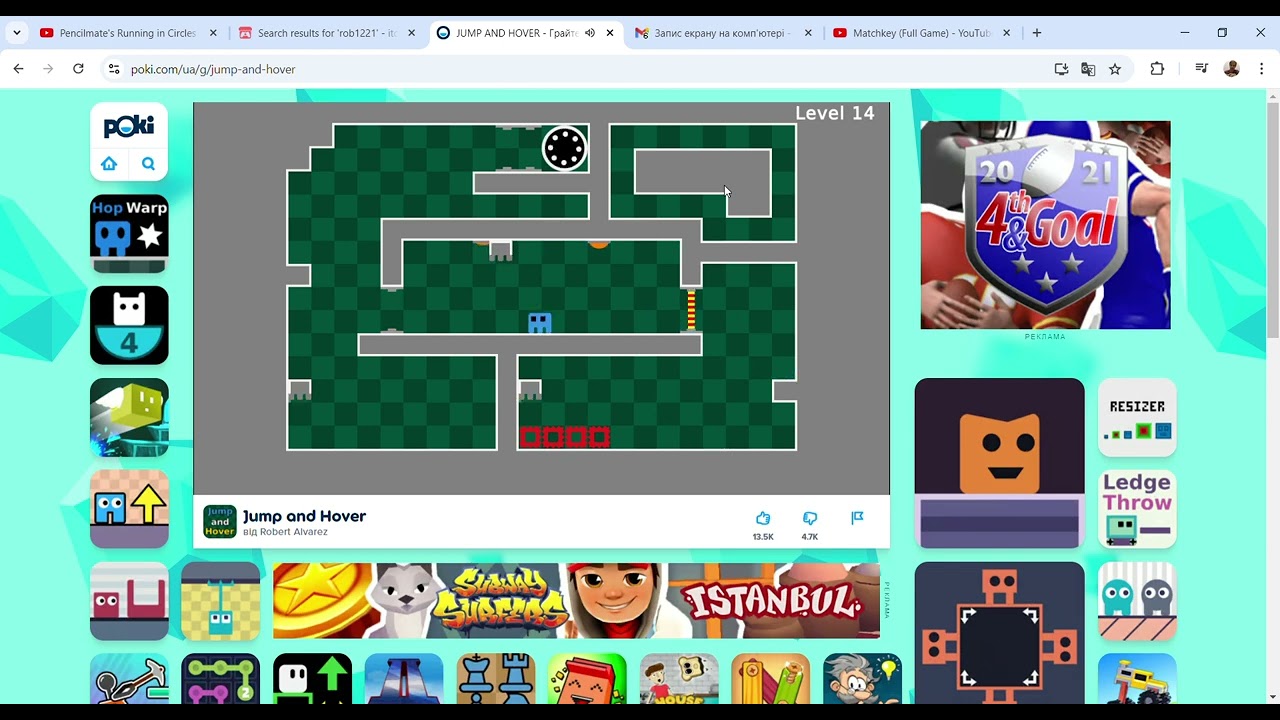This screenshot has width=1280, height=720.
Task: Open Poki search magnifier icon
Action: click(x=148, y=164)
